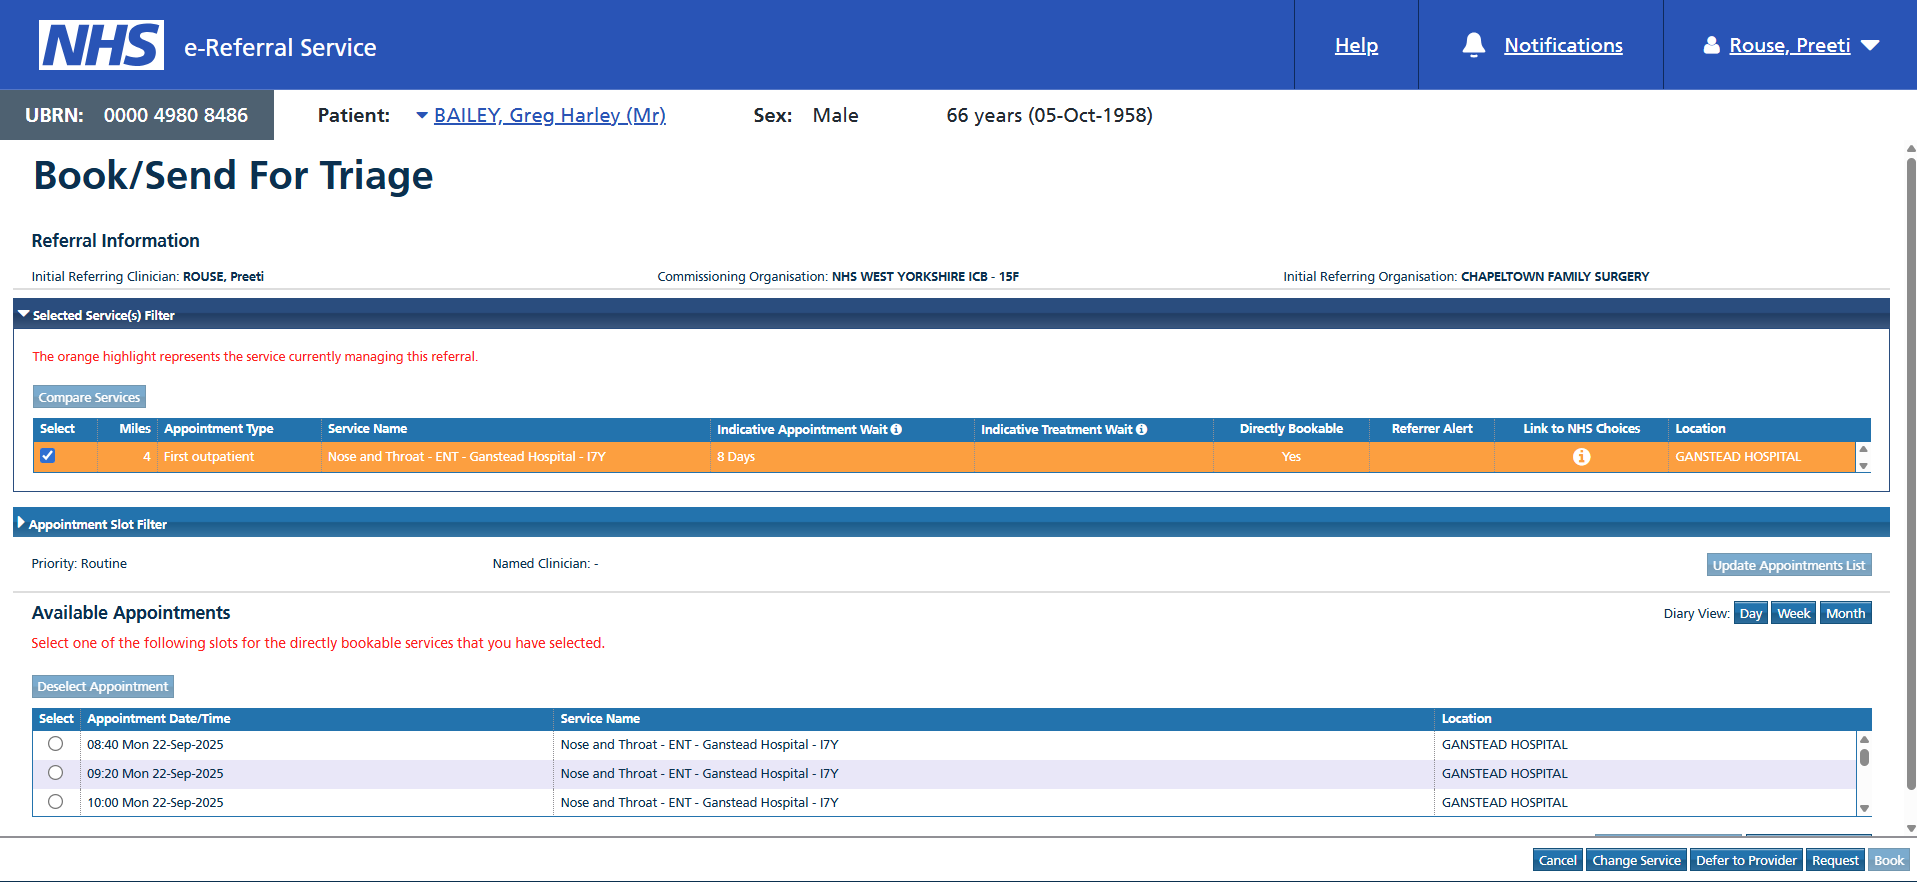Click the 'First outpatient' cell
Viewport: 1917px width, 882px height.
239,457
